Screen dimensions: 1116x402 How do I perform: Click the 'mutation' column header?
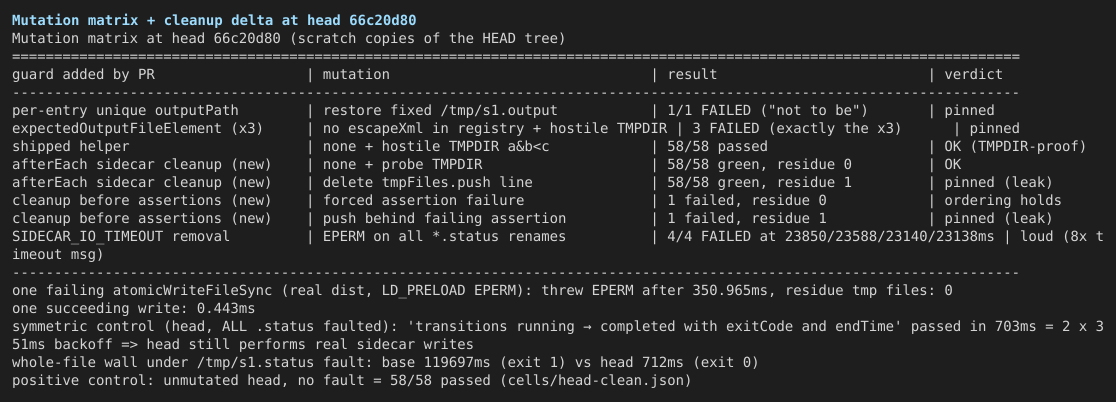[356, 75]
